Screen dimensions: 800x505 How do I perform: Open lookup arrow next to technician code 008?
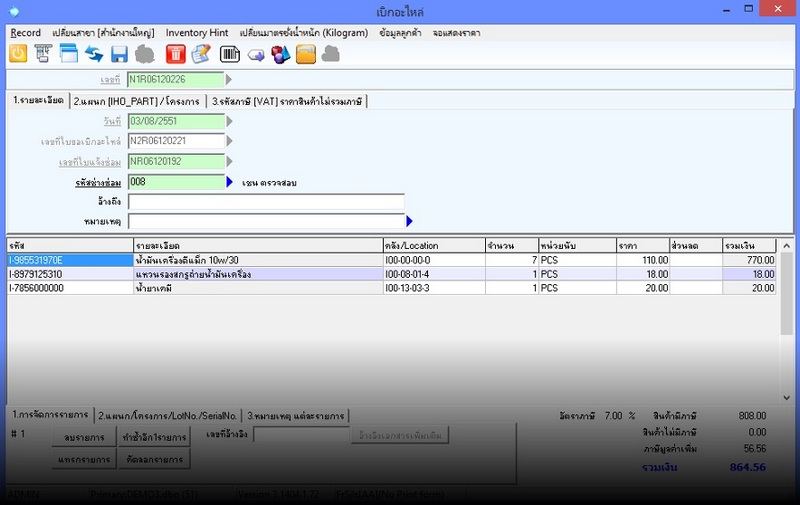click(229, 182)
